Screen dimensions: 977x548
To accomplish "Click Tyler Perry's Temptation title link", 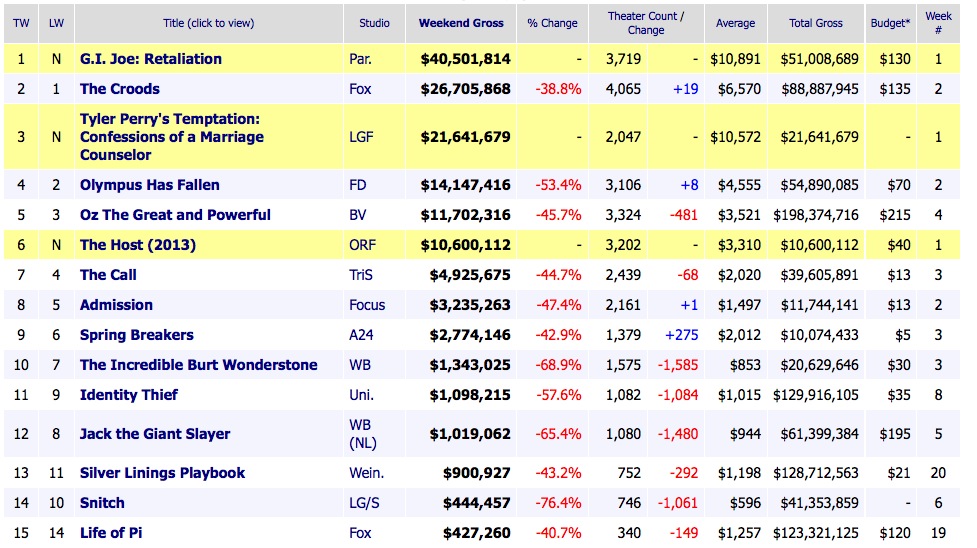I will [172, 137].
